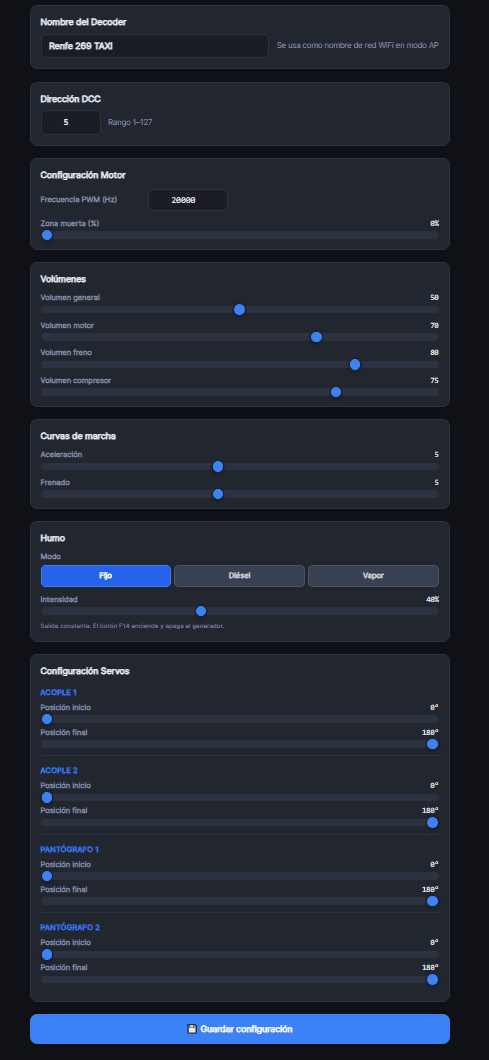The height and width of the screenshot is (1060, 489).
Task: Click the 'Volúmenes' section heading
Action: pyautogui.click(x=63, y=279)
